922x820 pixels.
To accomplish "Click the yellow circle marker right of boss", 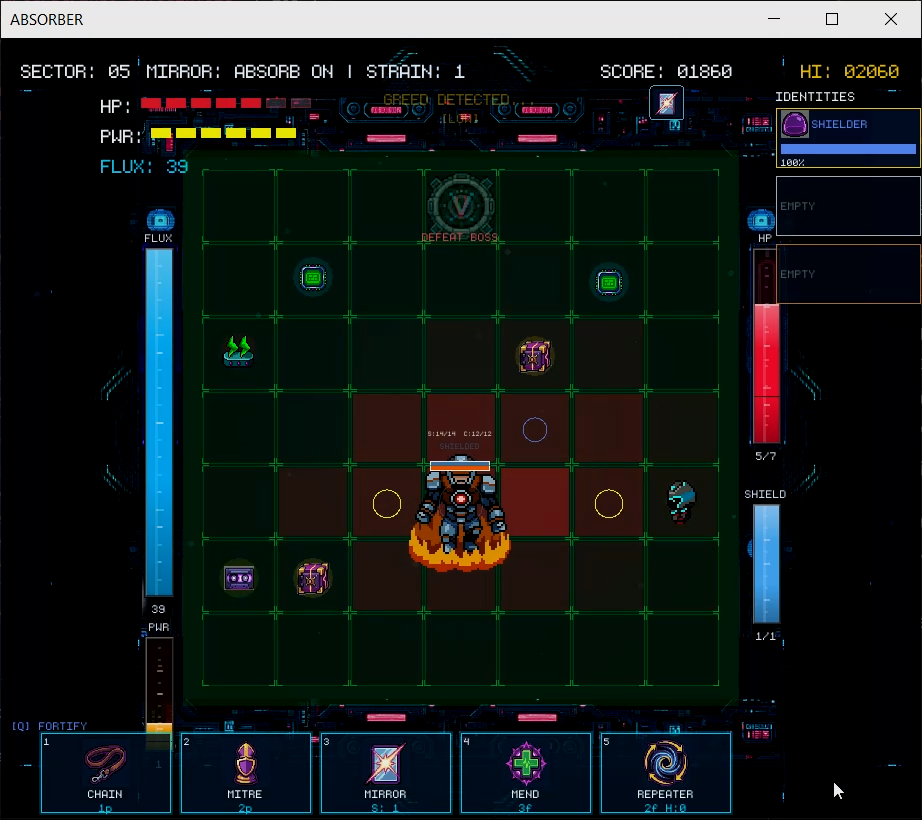I will [609, 504].
